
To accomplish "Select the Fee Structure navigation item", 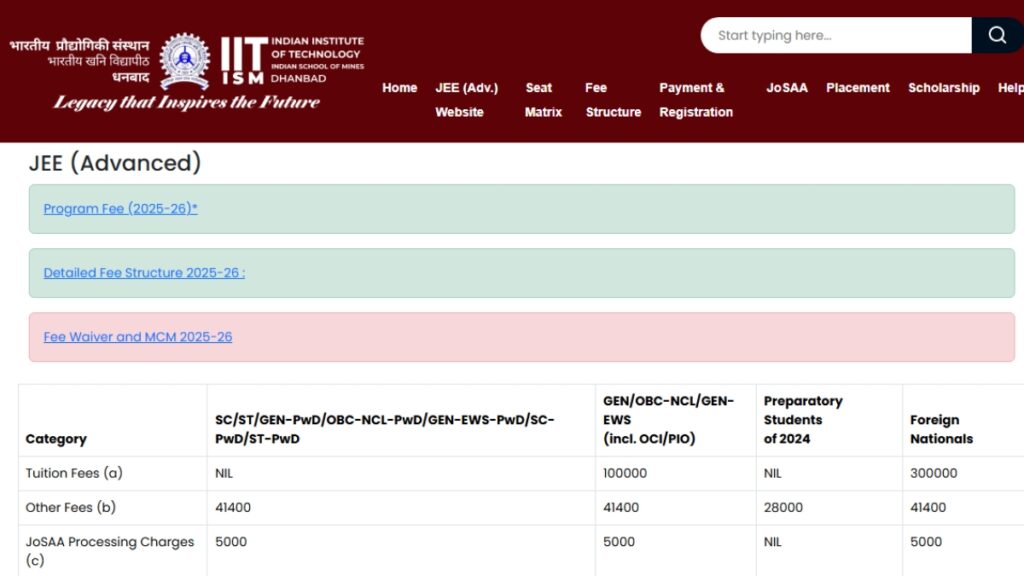I will point(612,100).
